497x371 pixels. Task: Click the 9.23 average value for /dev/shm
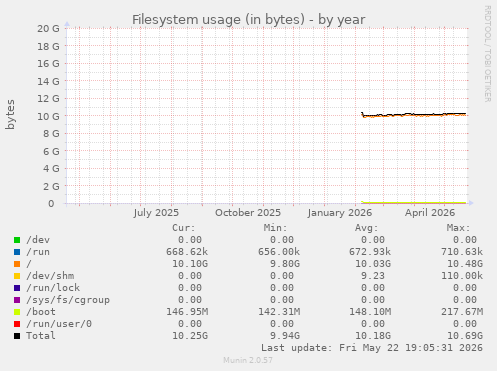tap(373, 276)
